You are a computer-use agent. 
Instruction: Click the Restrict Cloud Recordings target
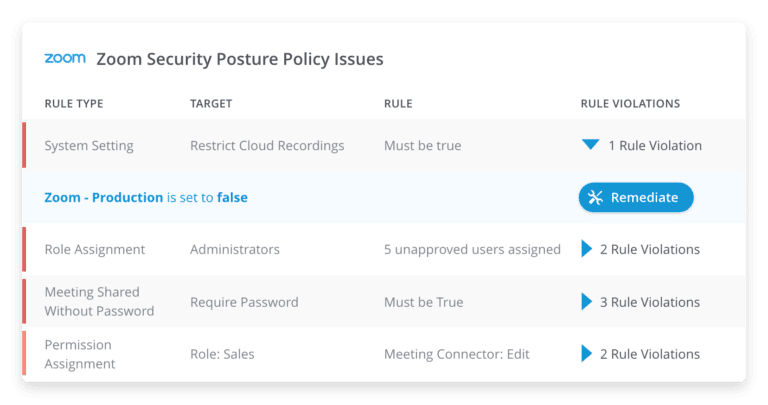[x=267, y=145]
